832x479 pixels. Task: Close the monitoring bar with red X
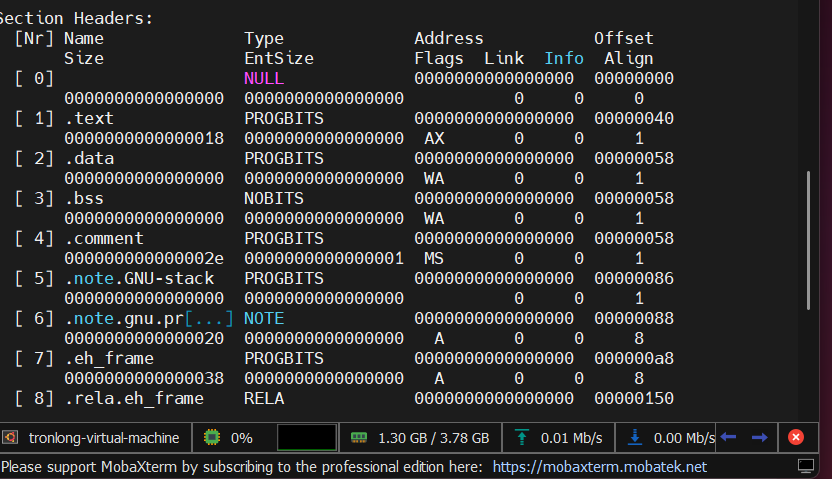click(x=796, y=437)
